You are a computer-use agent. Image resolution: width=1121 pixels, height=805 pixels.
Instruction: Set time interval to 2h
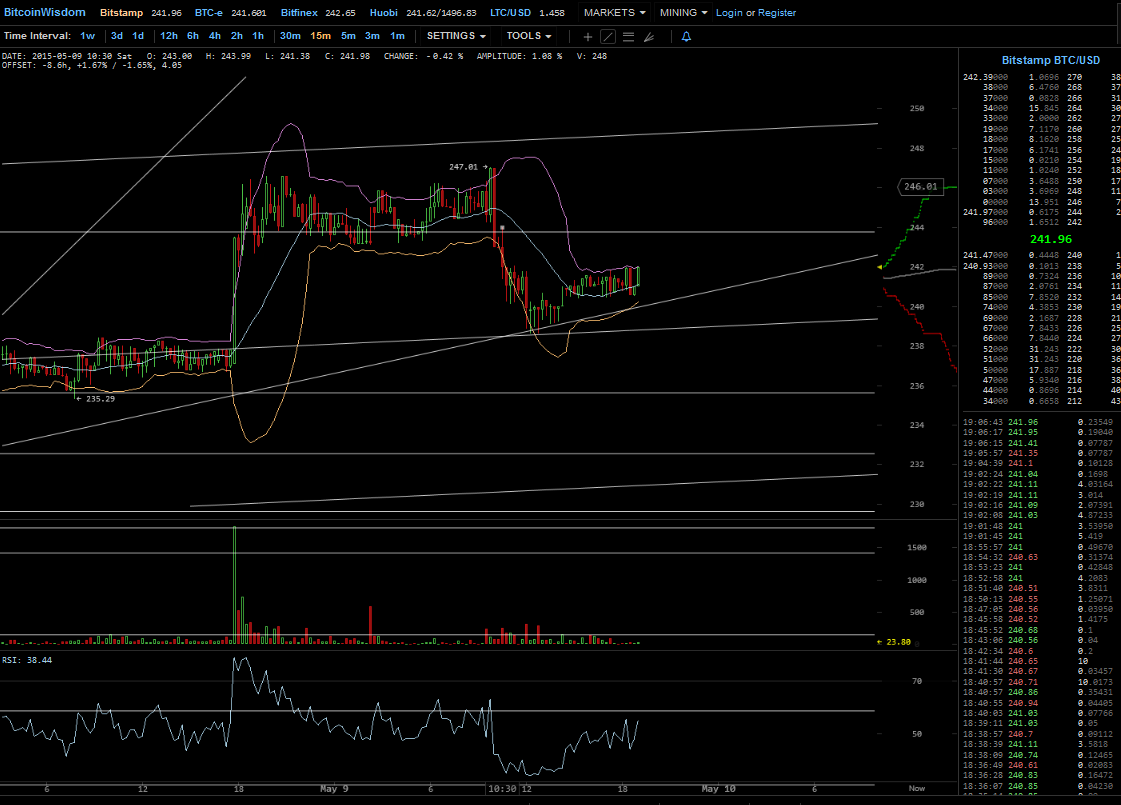point(237,36)
